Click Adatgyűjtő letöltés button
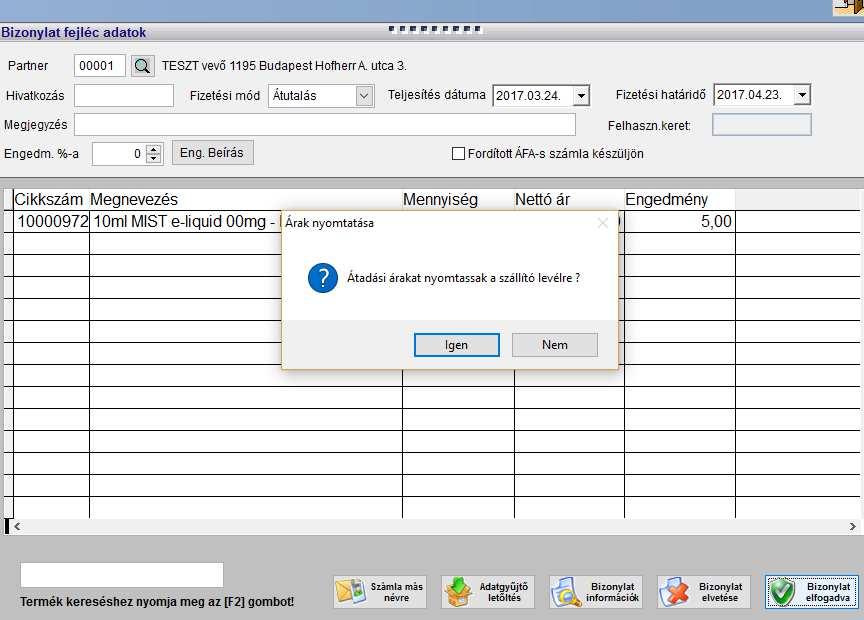The height and width of the screenshot is (620, 864). [x=488, y=592]
